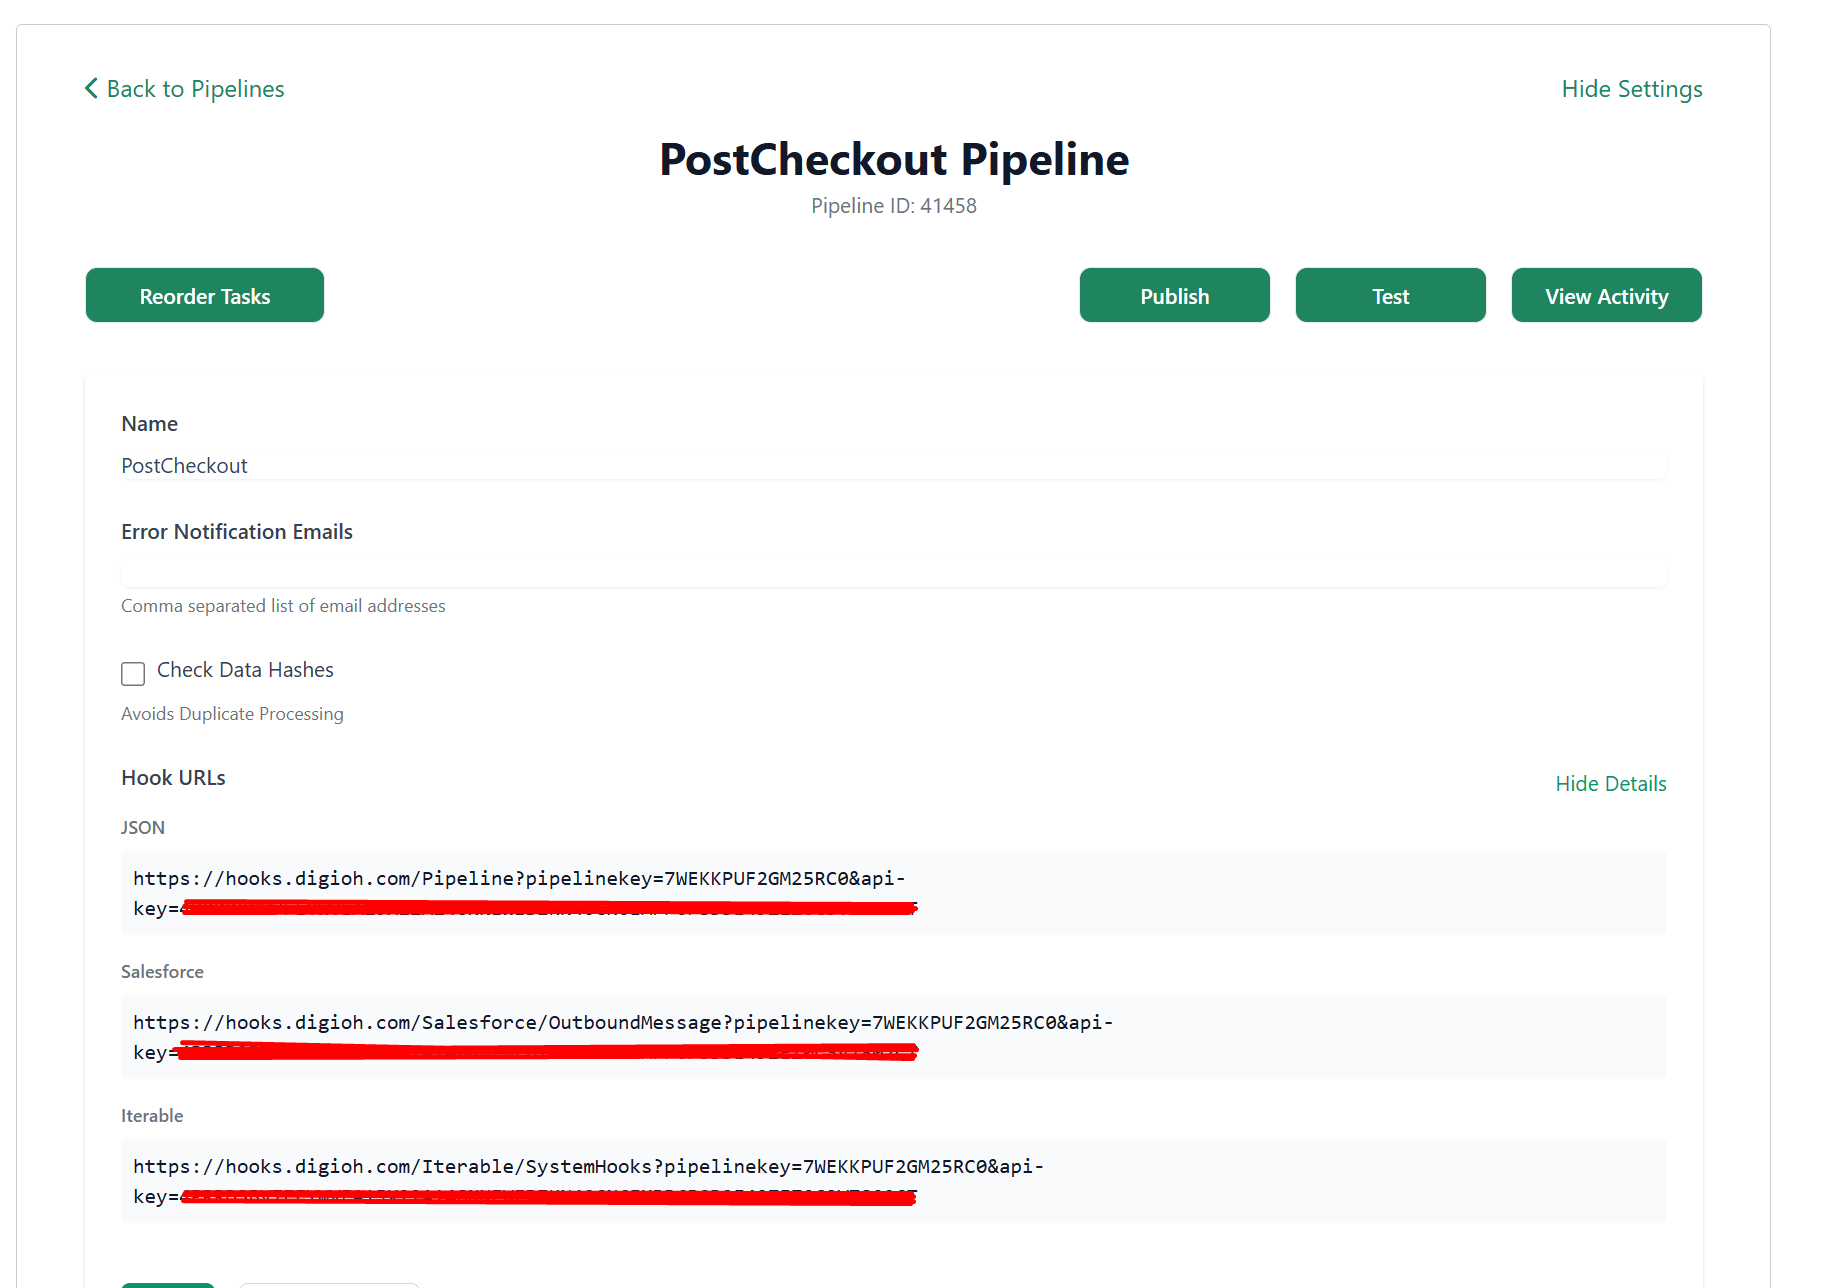Select the Iterable SystemHooks hook URL
Image resolution: width=1821 pixels, height=1288 pixels.
pyautogui.click(x=892, y=1180)
